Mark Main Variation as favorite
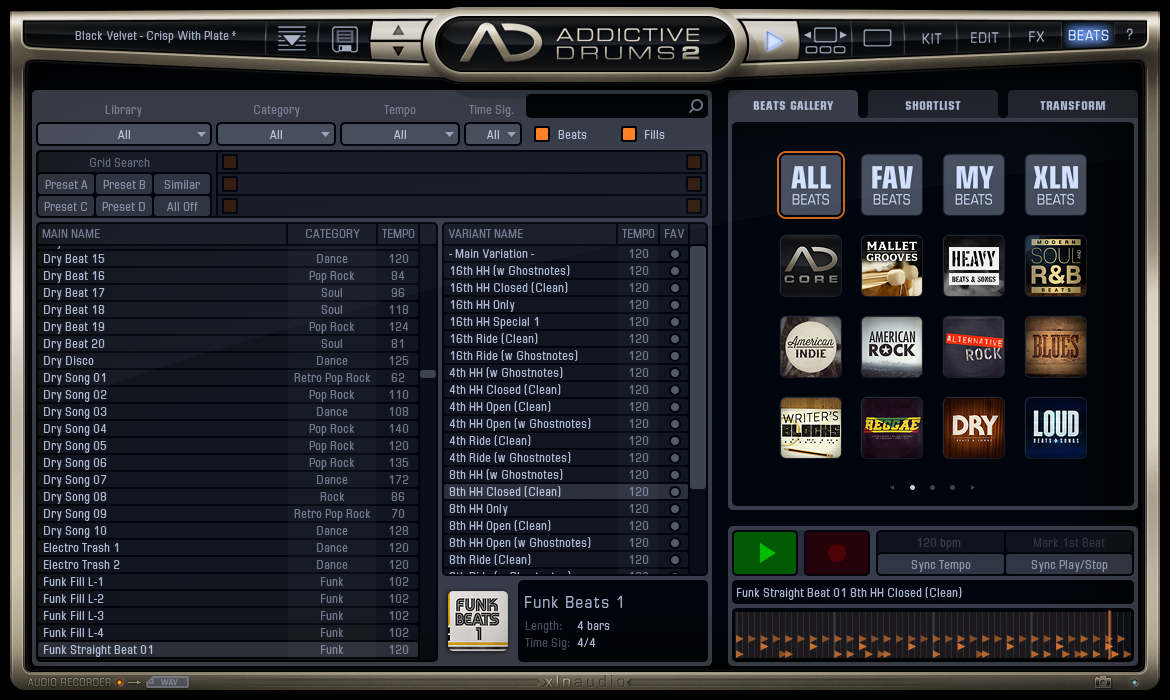 (x=675, y=254)
